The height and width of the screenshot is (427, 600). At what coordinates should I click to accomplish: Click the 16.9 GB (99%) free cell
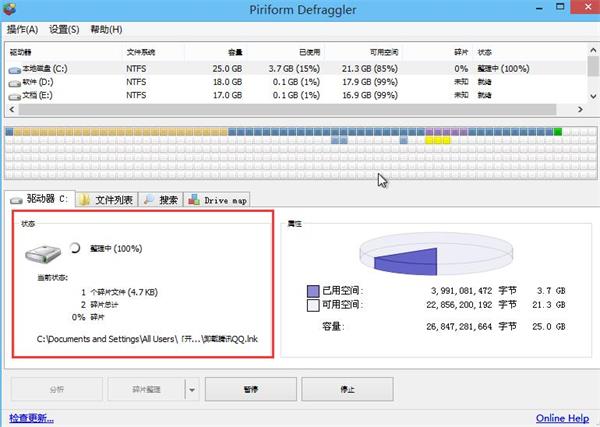(x=370, y=95)
